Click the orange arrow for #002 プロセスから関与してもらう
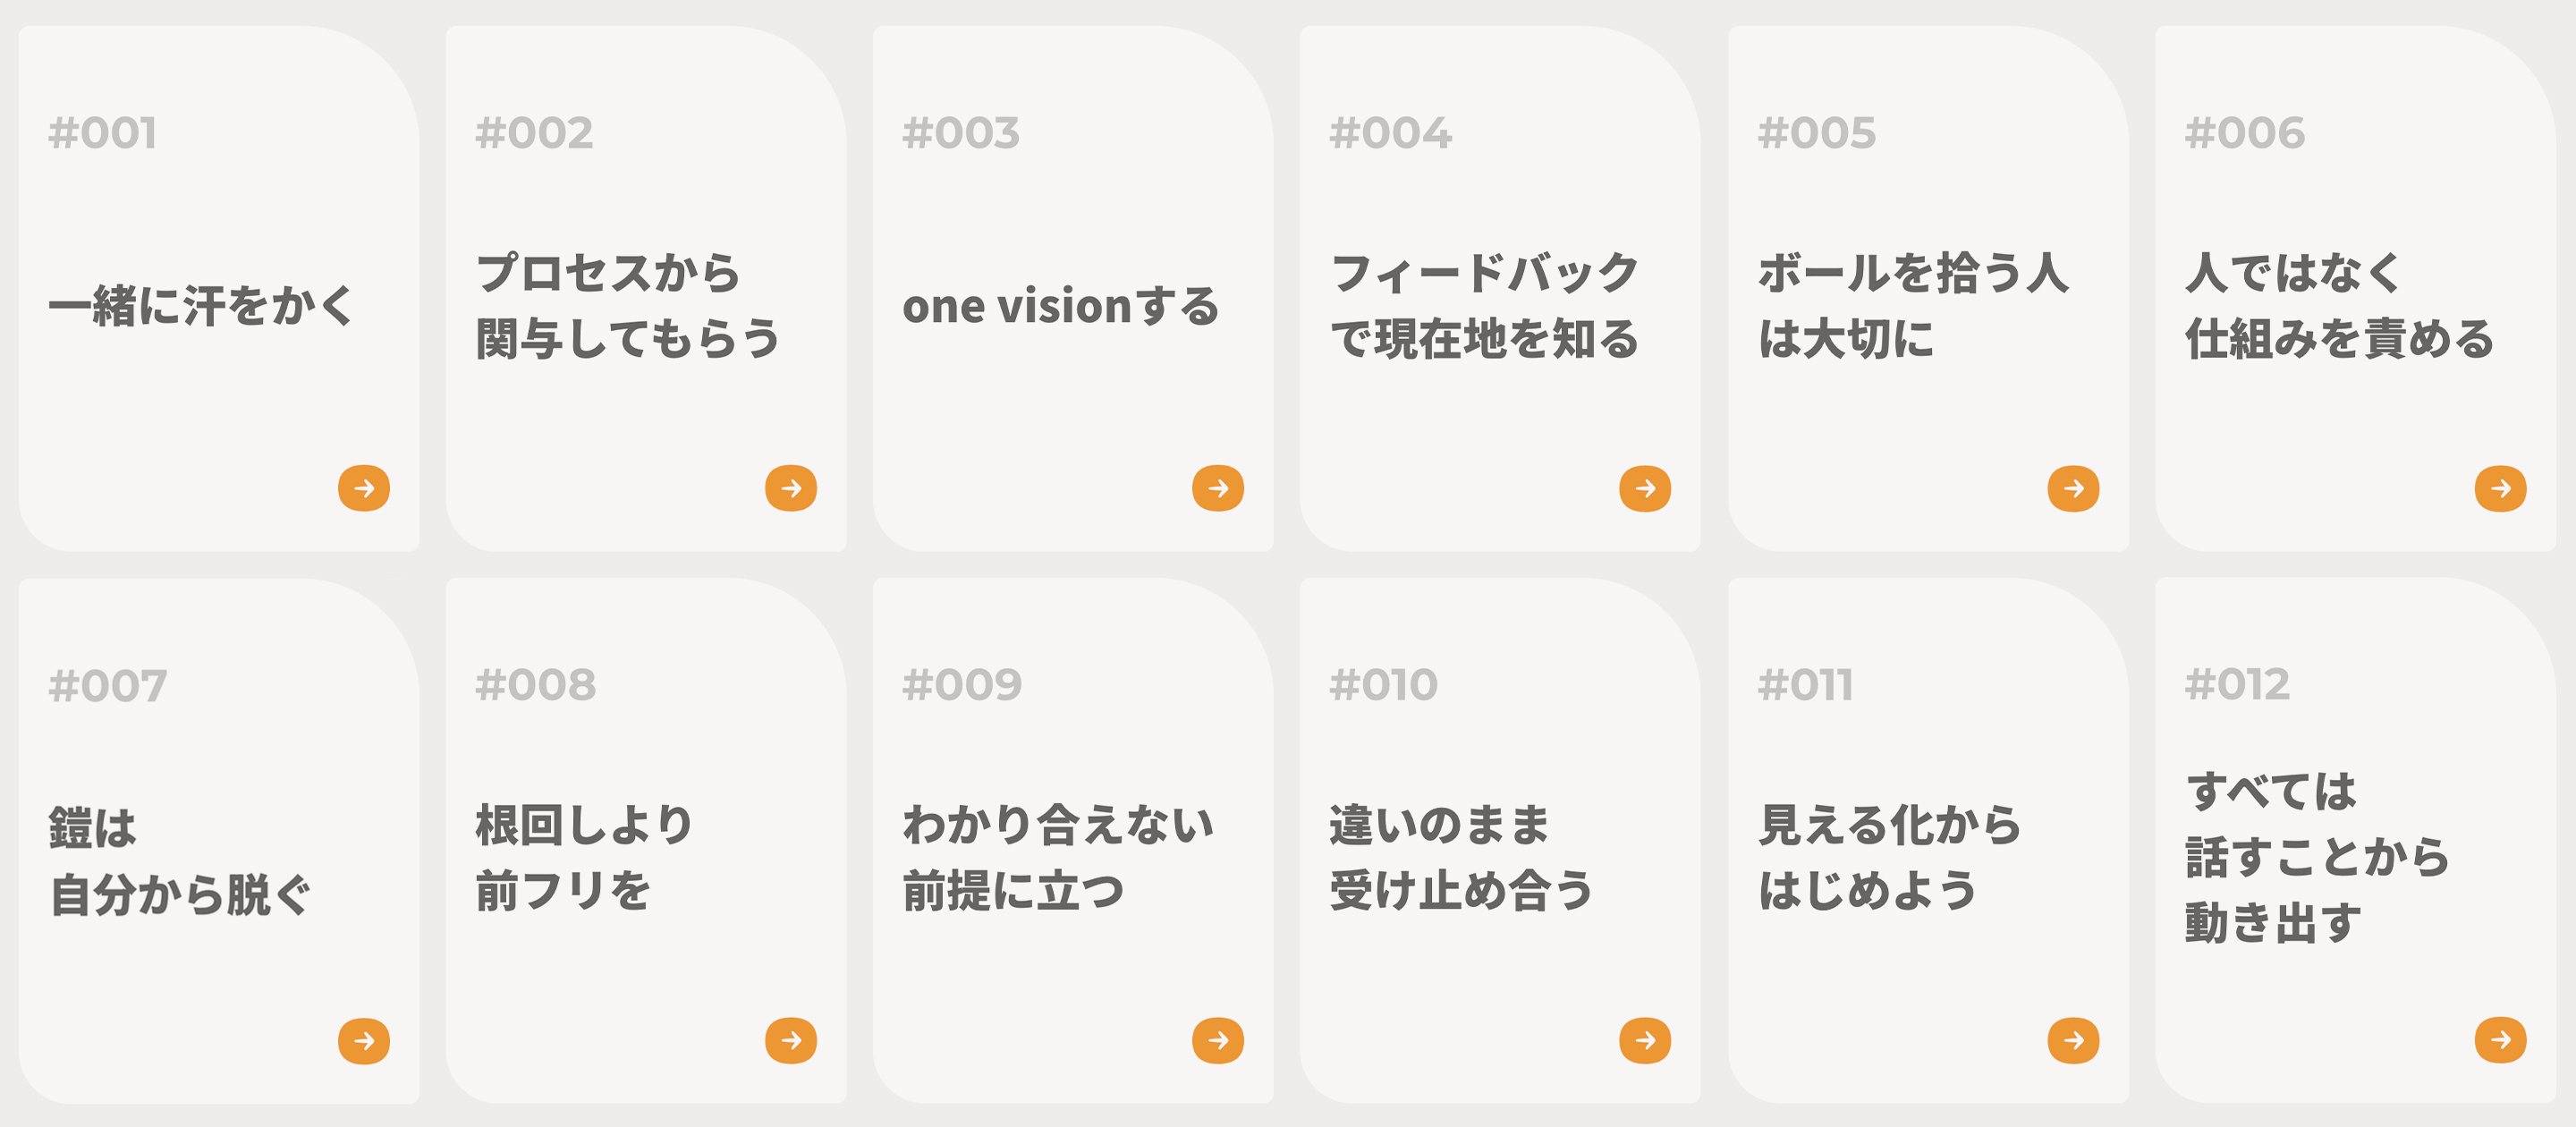This screenshot has width=2576, height=1127. click(x=791, y=488)
